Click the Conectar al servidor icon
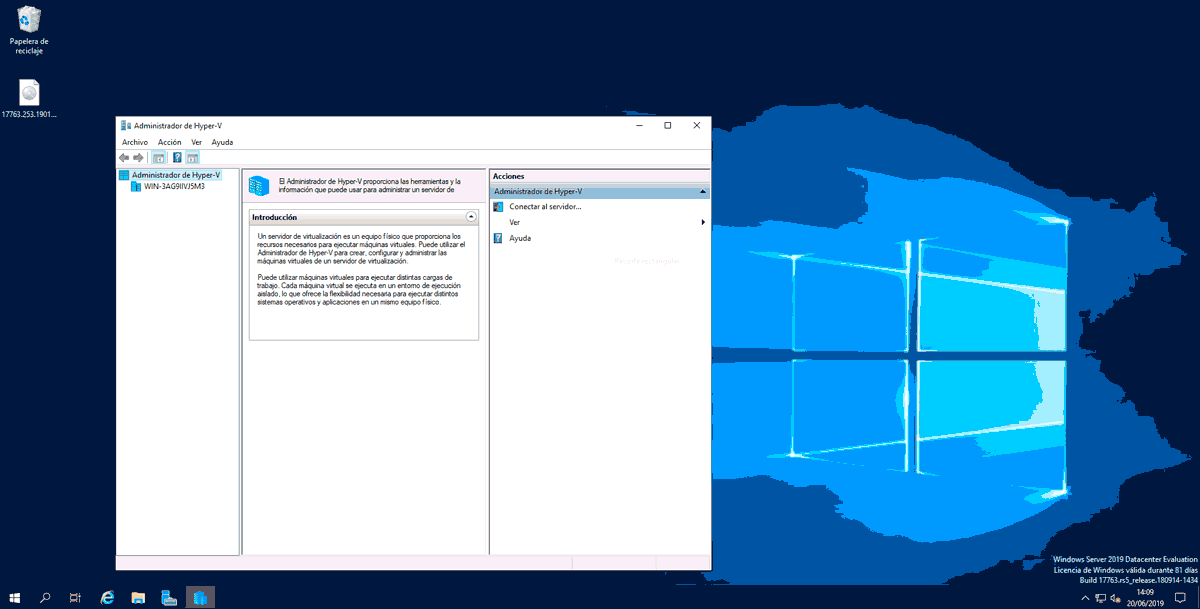 [x=498, y=207]
